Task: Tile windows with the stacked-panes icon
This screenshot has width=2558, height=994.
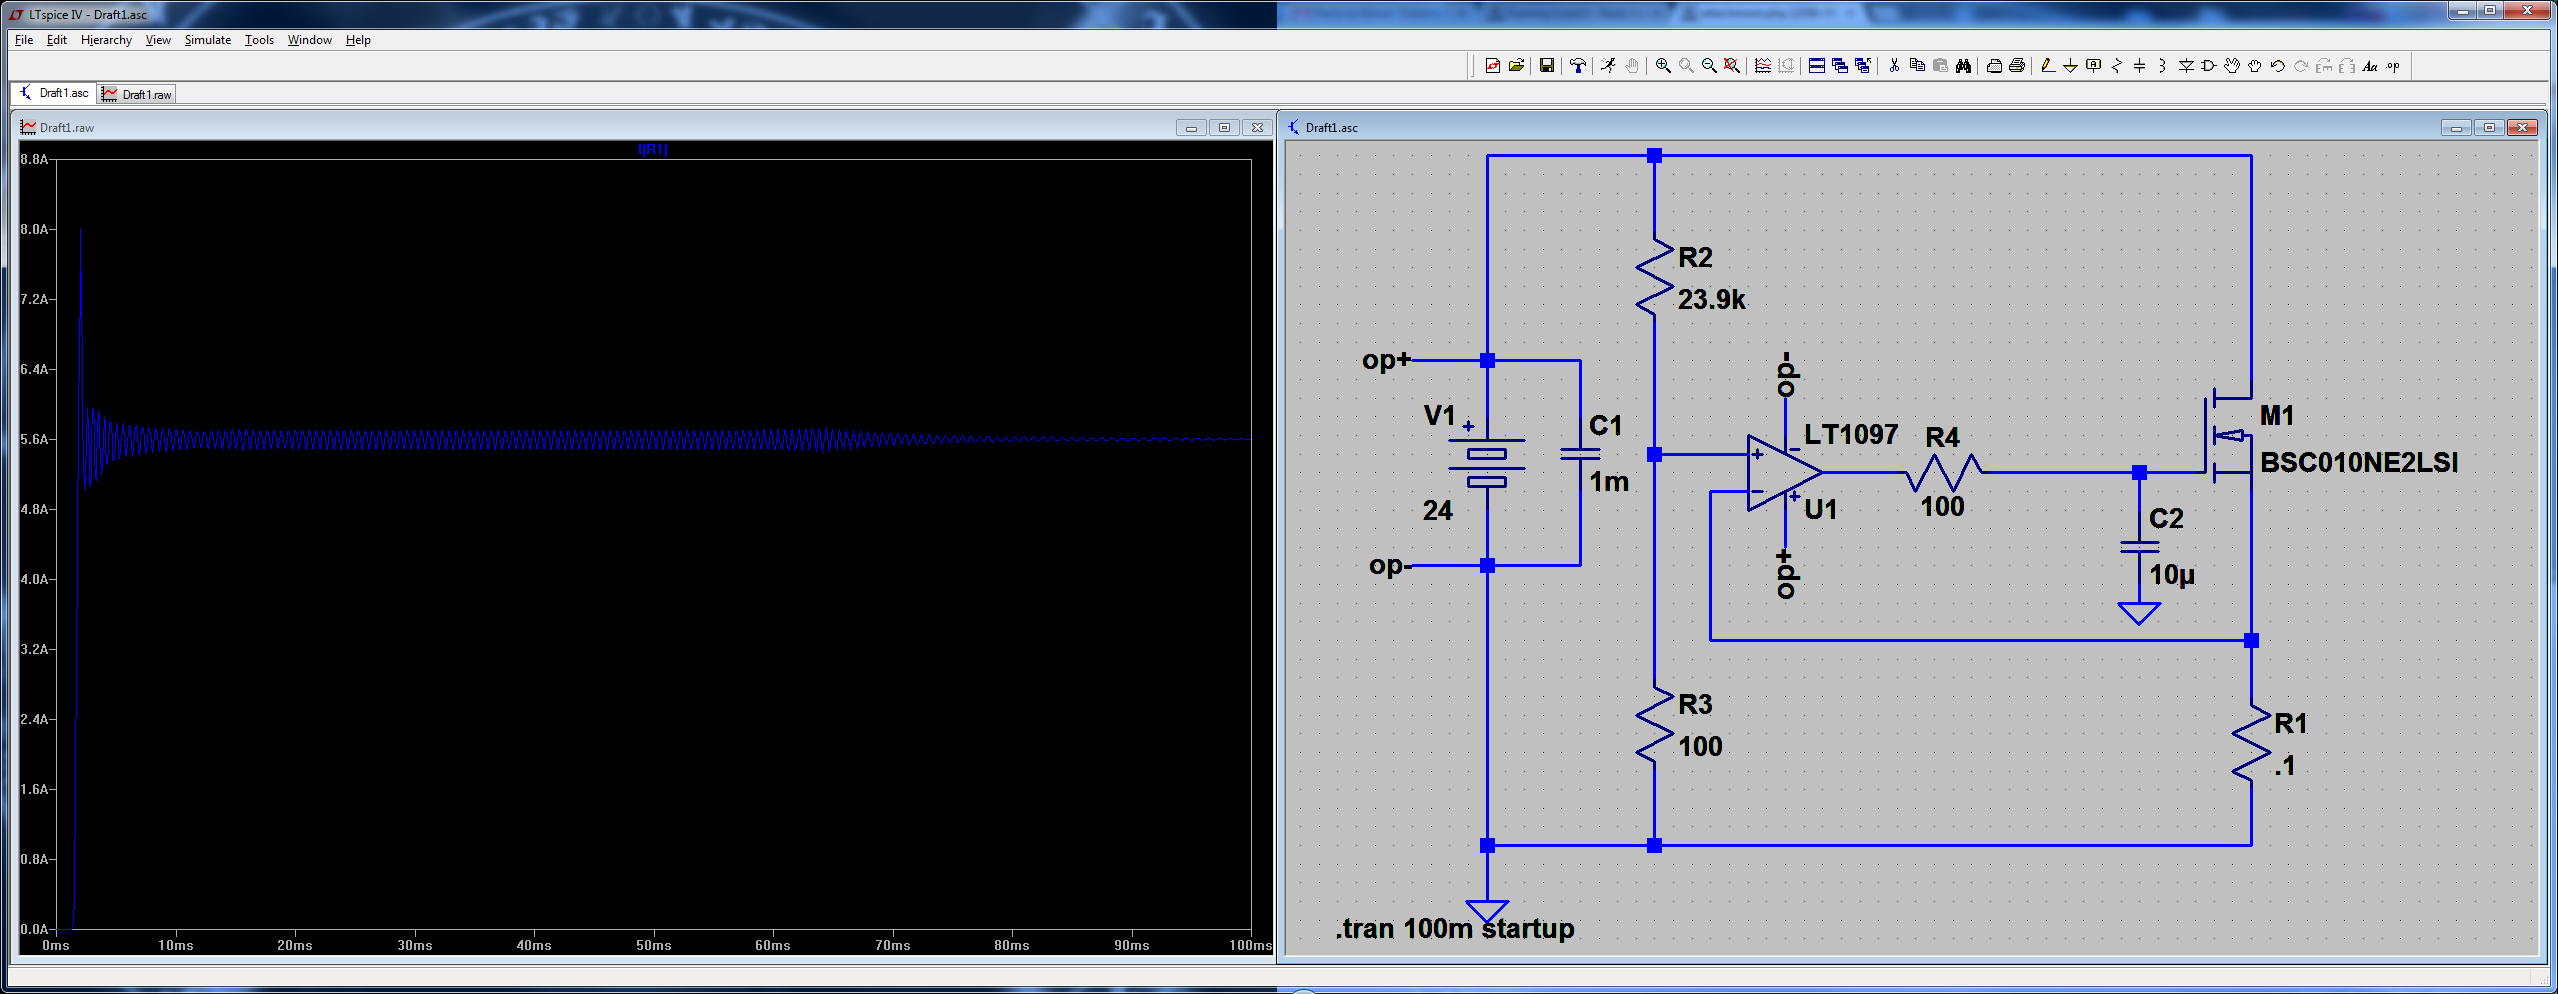Action: pos(1817,66)
